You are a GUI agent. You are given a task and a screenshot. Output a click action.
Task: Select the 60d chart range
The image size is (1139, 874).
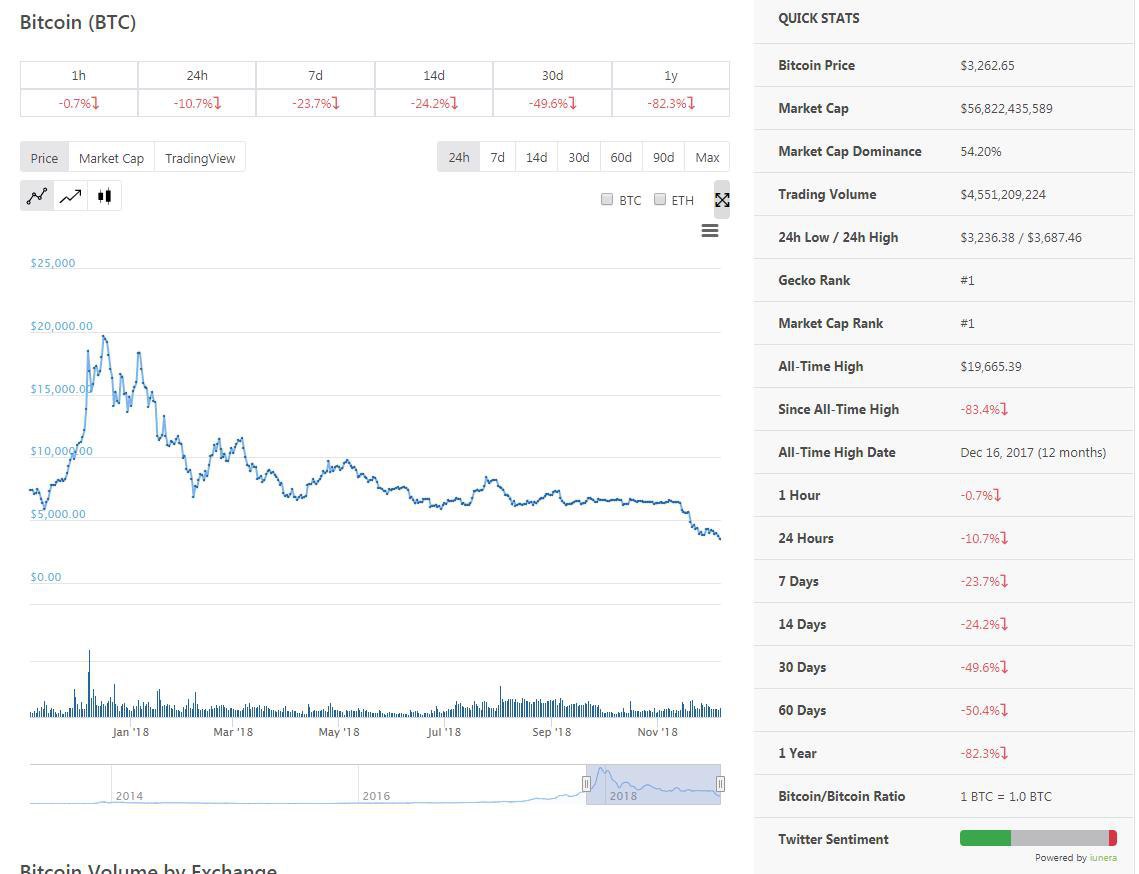pyautogui.click(x=621, y=157)
